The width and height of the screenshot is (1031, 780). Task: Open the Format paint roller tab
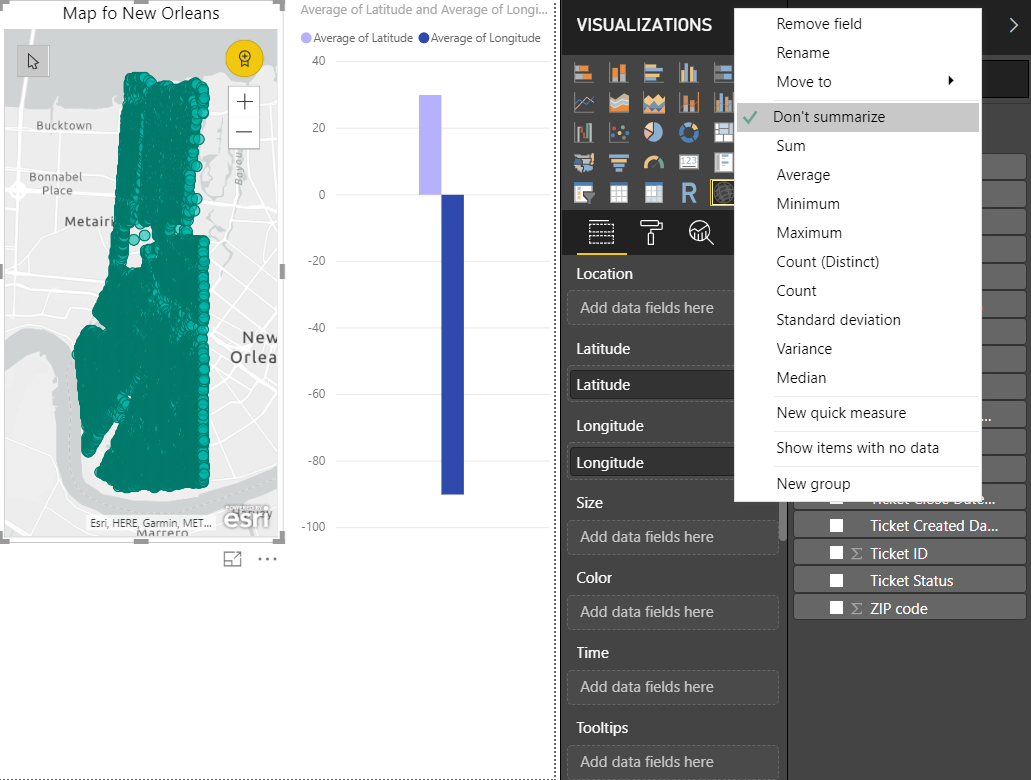pos(651,233)
